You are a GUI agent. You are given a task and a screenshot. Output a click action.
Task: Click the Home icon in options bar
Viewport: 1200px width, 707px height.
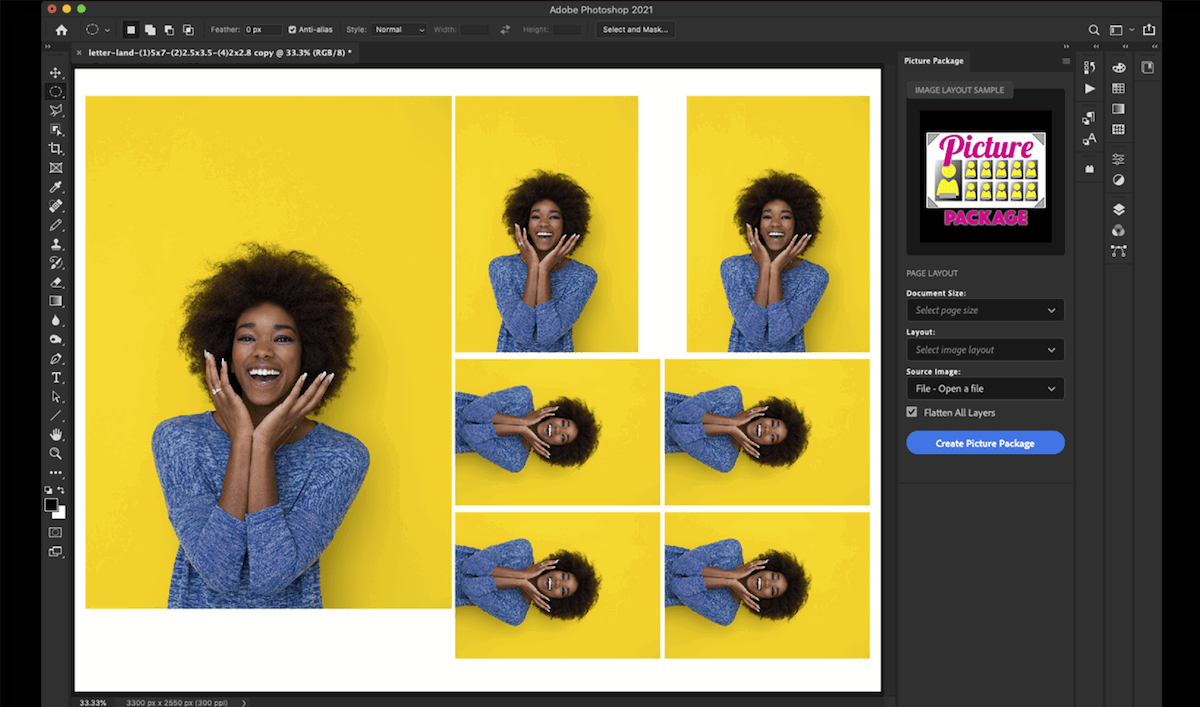click(61, 30)
